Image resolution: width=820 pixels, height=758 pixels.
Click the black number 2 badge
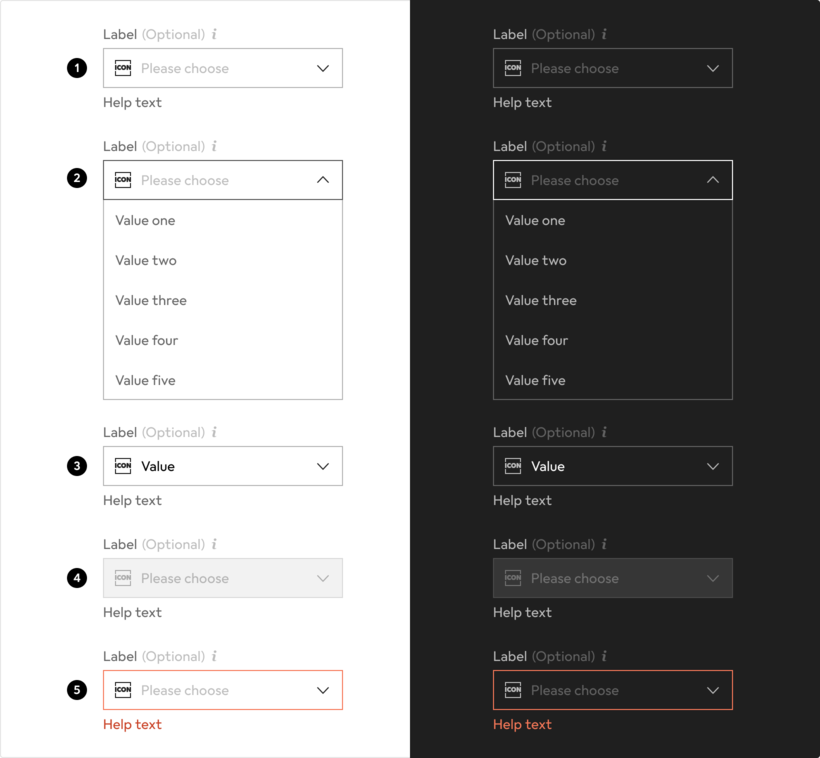[77, 180]
